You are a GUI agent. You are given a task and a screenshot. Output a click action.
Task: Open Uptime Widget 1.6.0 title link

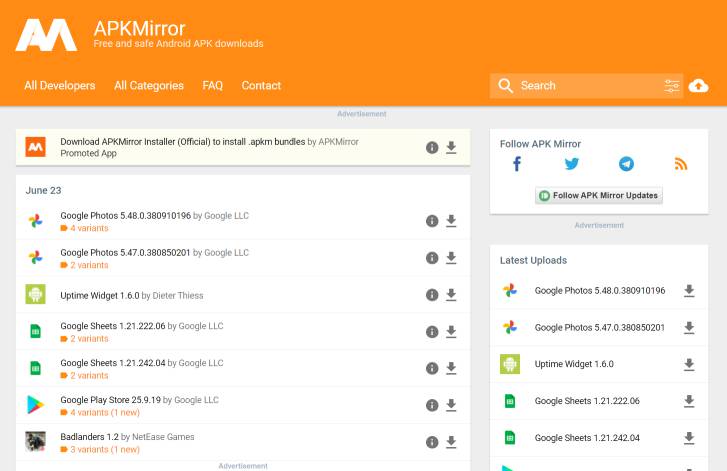click(x=100, y=295)
